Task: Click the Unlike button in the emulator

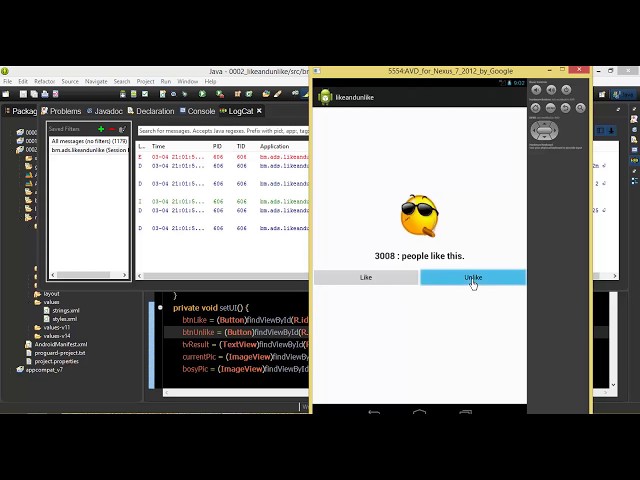Action: coord(473,277)
